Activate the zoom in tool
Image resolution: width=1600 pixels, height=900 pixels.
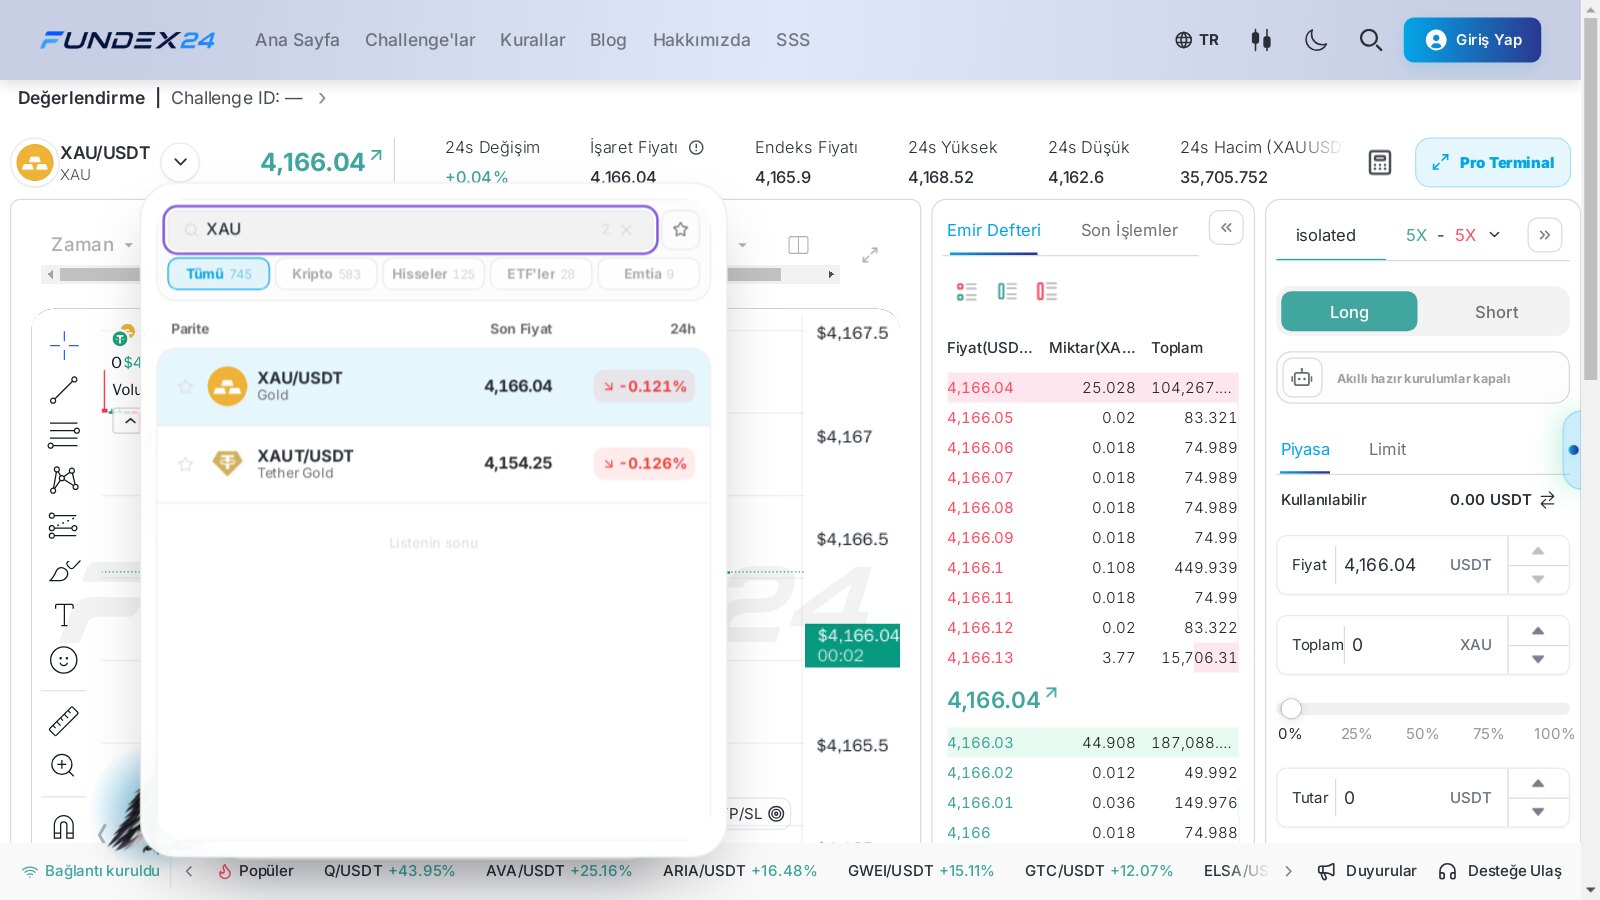coord(63,766)
